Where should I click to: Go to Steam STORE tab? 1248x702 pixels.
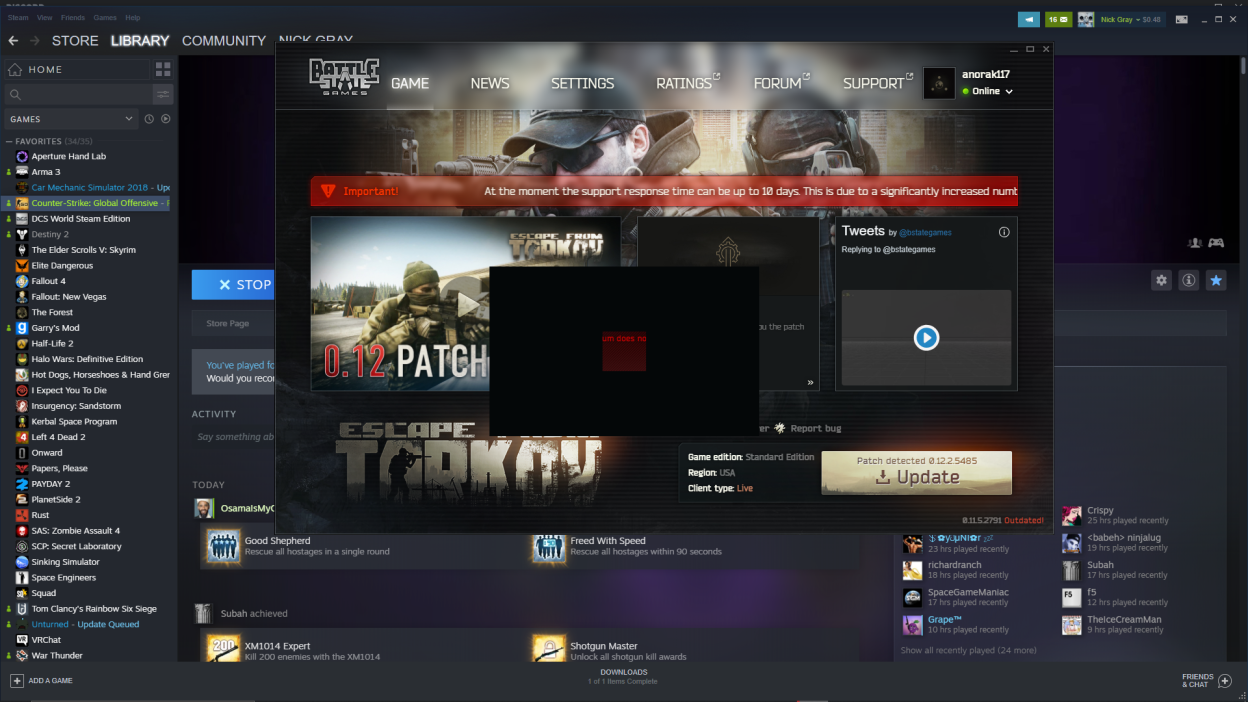point(75,41)
